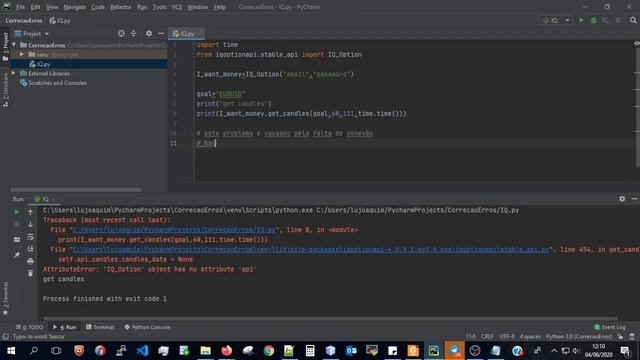
Task: Select the IQ run tab
Action: [44, 199]
